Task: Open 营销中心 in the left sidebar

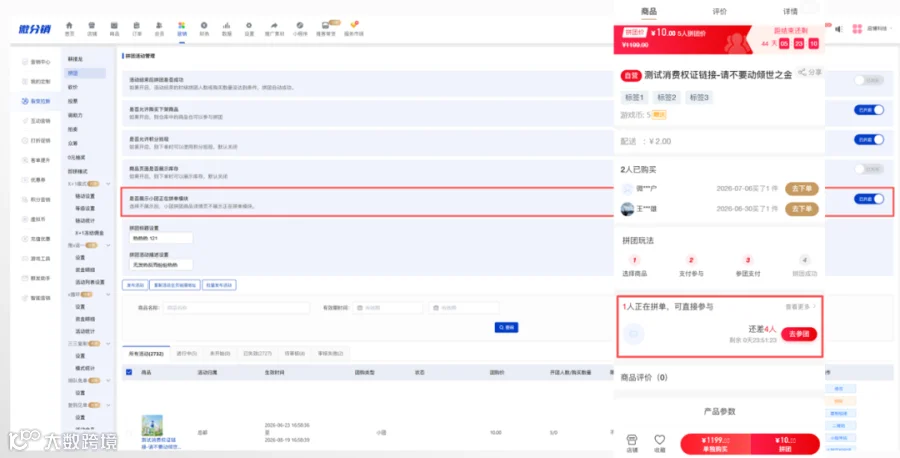Action: point(36,61)
